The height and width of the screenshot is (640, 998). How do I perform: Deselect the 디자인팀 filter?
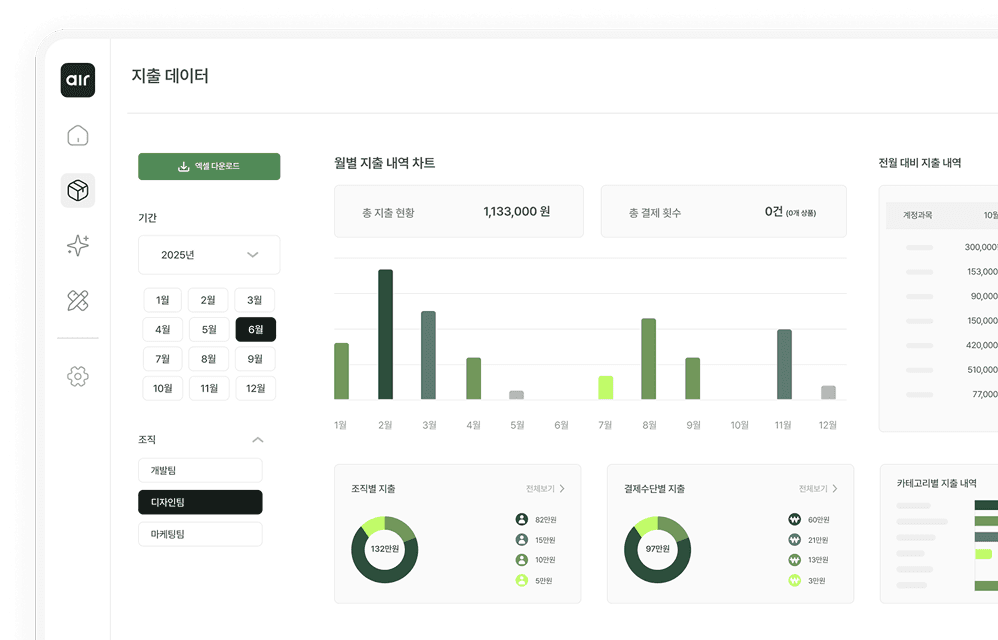[200, 502]
